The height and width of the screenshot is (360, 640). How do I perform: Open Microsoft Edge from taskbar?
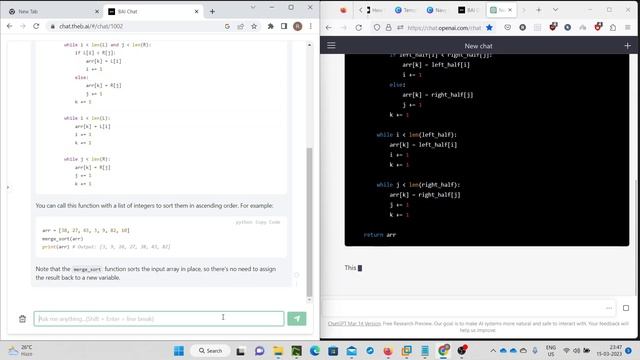click(315, 351)
